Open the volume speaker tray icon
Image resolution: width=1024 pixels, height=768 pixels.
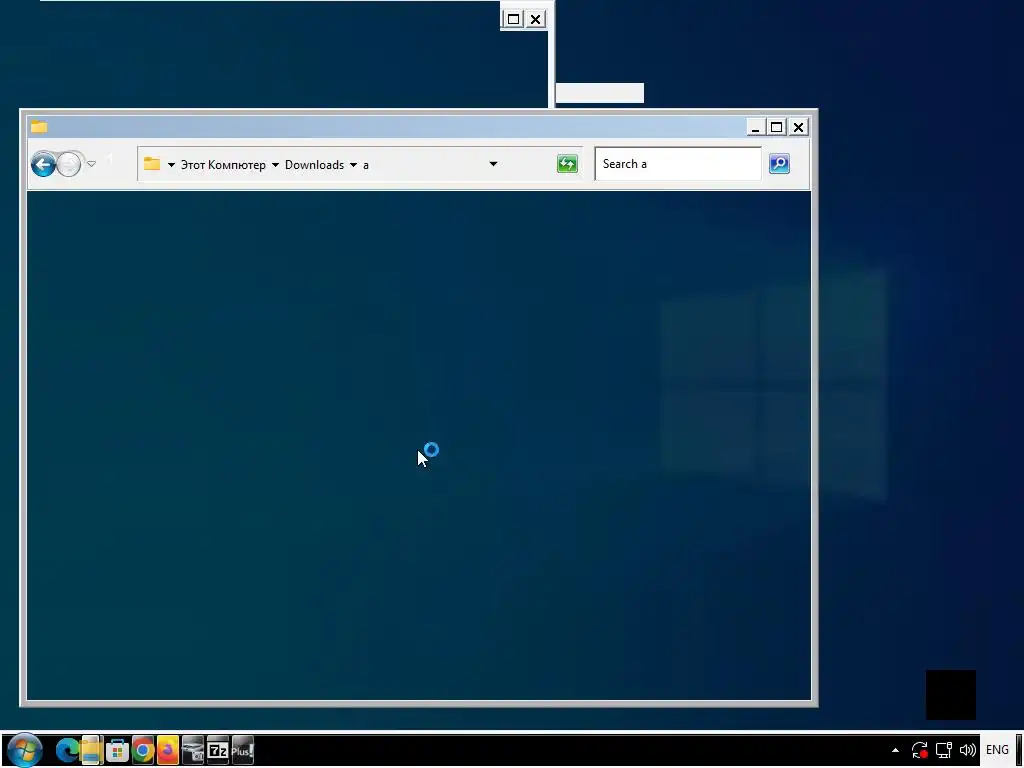(967, 750)
